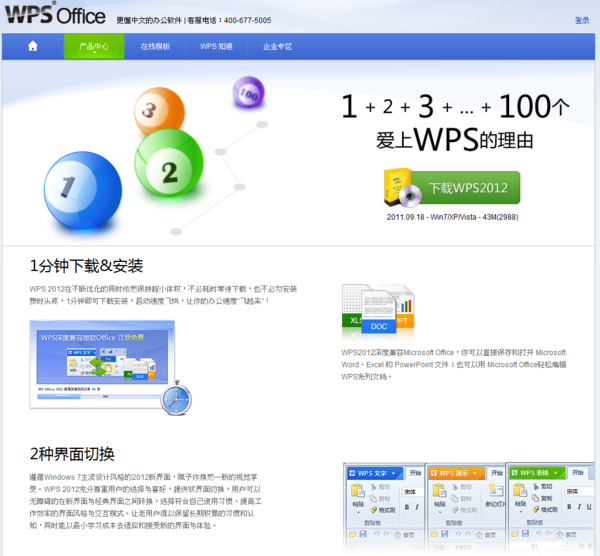Viewport: 600px width, 556px height.
Task: Click the green number 2 ball
Action: (169, 163)
